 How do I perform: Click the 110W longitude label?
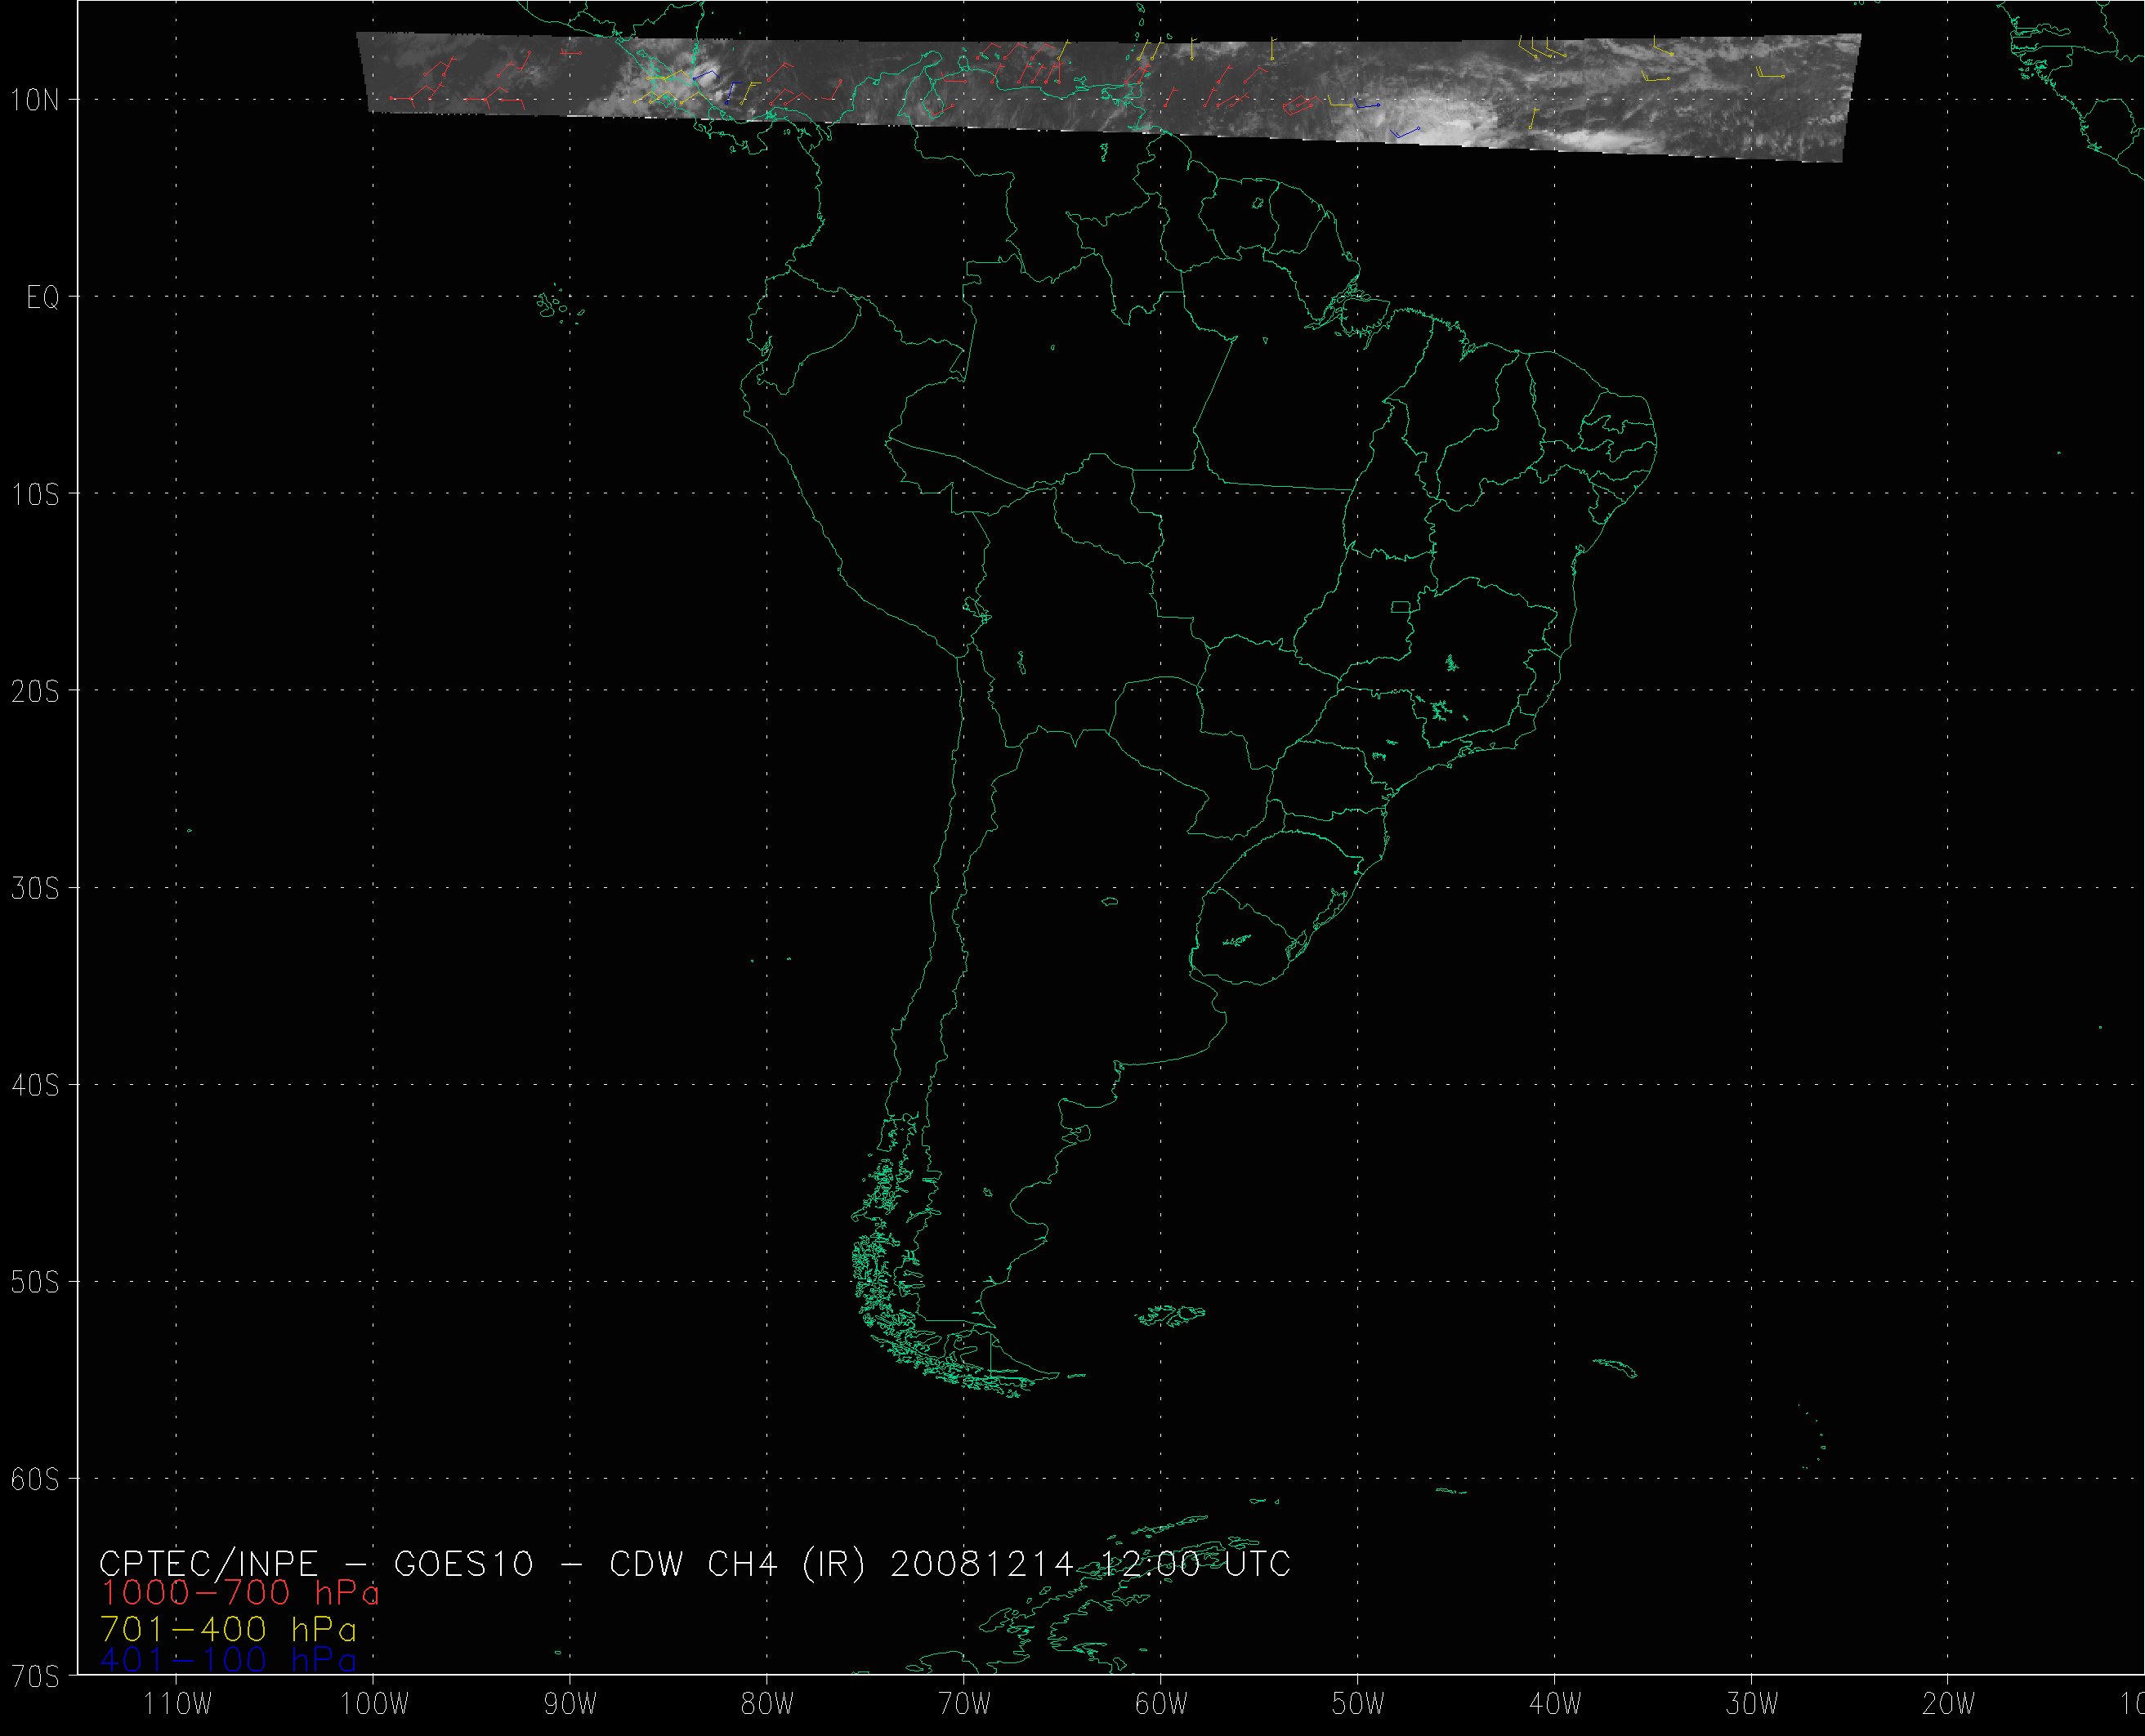[x=177, y=1704]
